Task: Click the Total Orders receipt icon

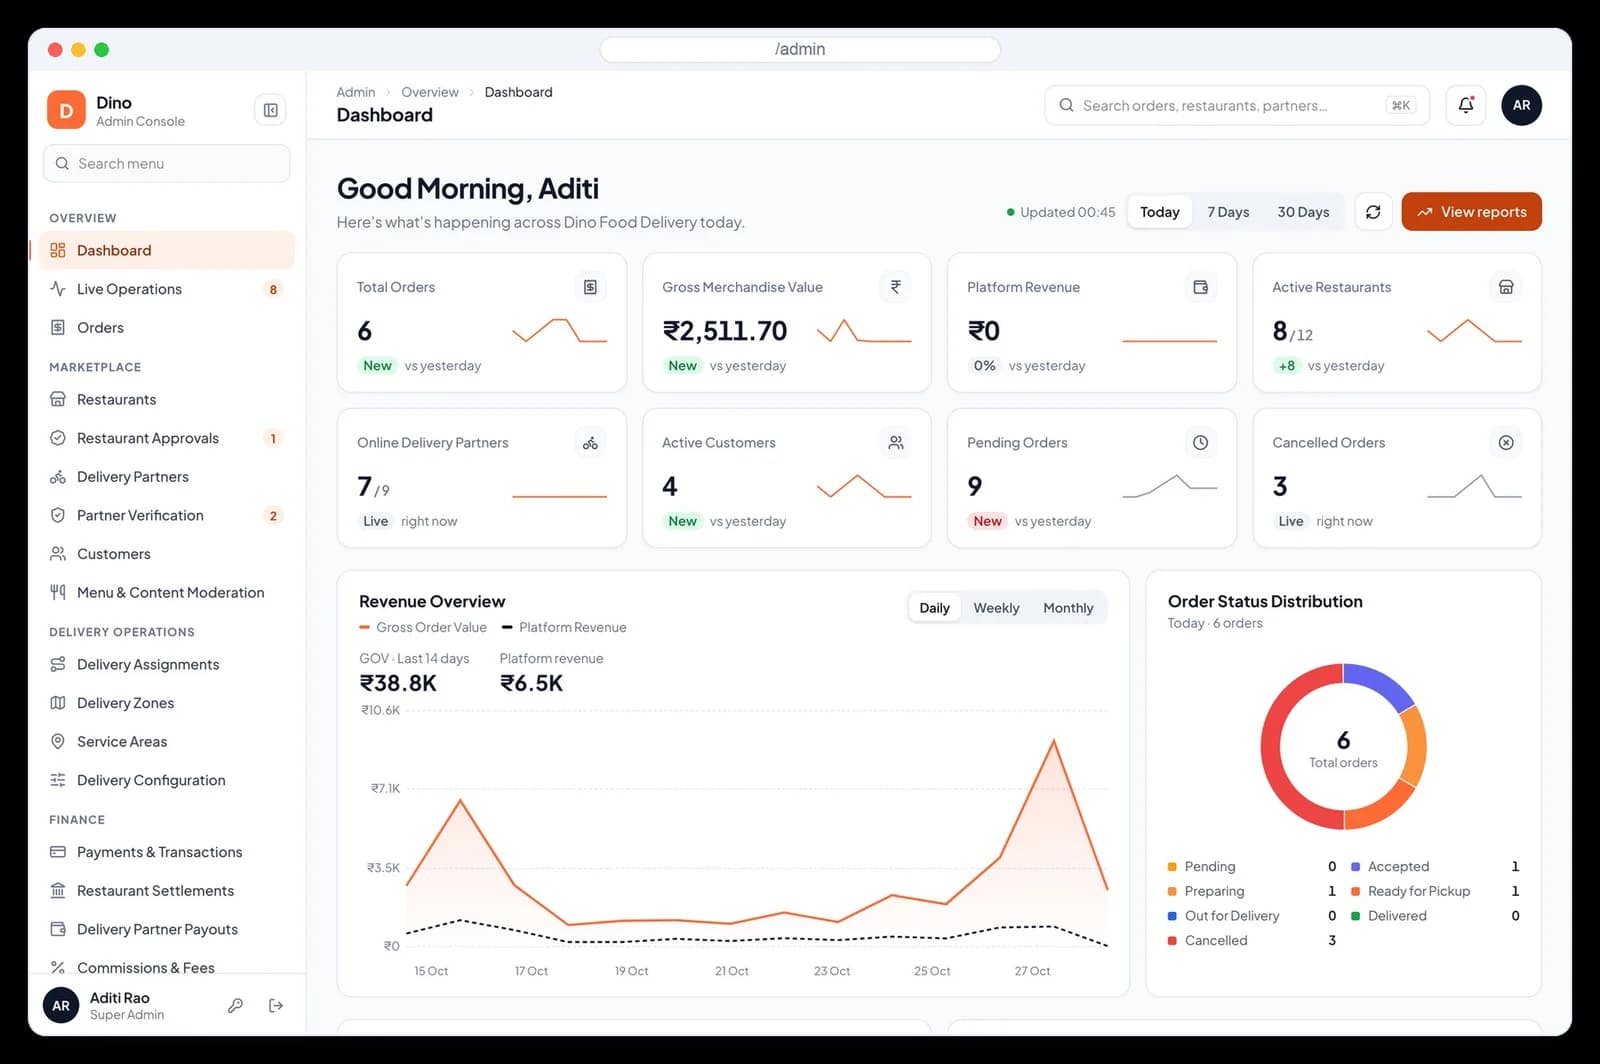Action: click(590, 287)
